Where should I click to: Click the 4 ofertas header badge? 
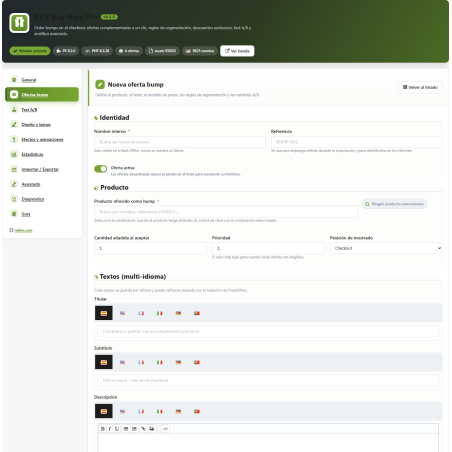tap(129, 51)
